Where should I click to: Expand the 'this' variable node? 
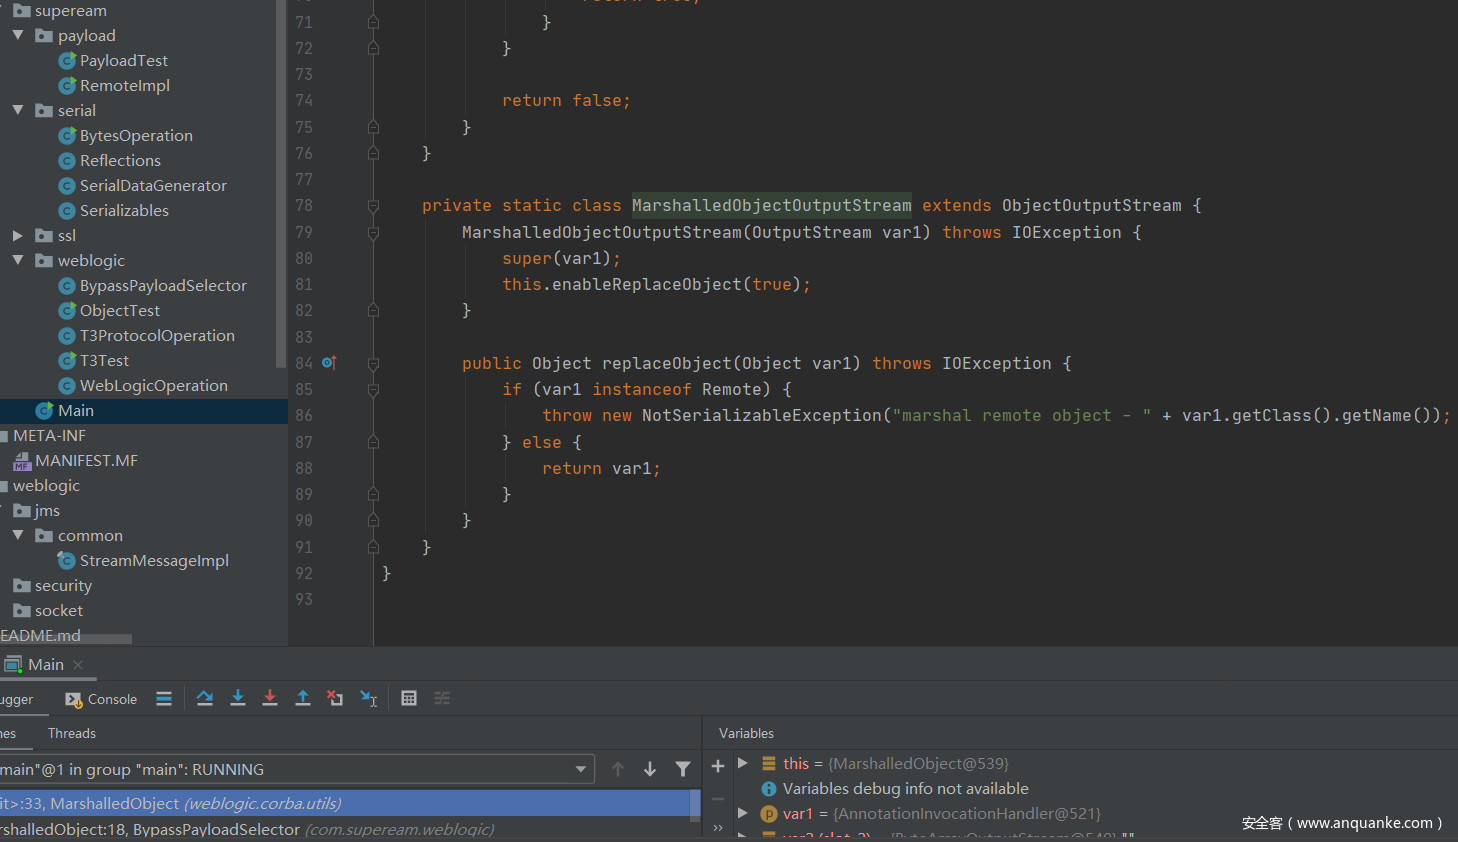(x=743, y=763)
